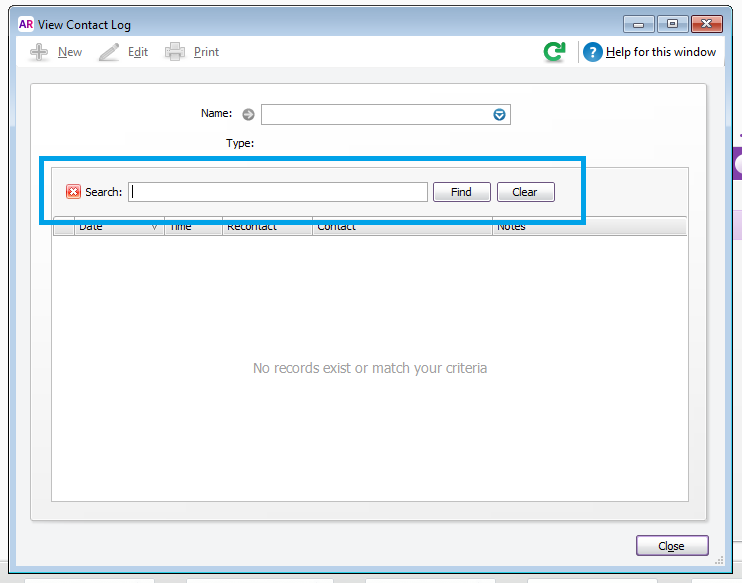The image size is (742, 583).
Task: Click the grey arrow icon beside Name
Action: pos(248,115)
